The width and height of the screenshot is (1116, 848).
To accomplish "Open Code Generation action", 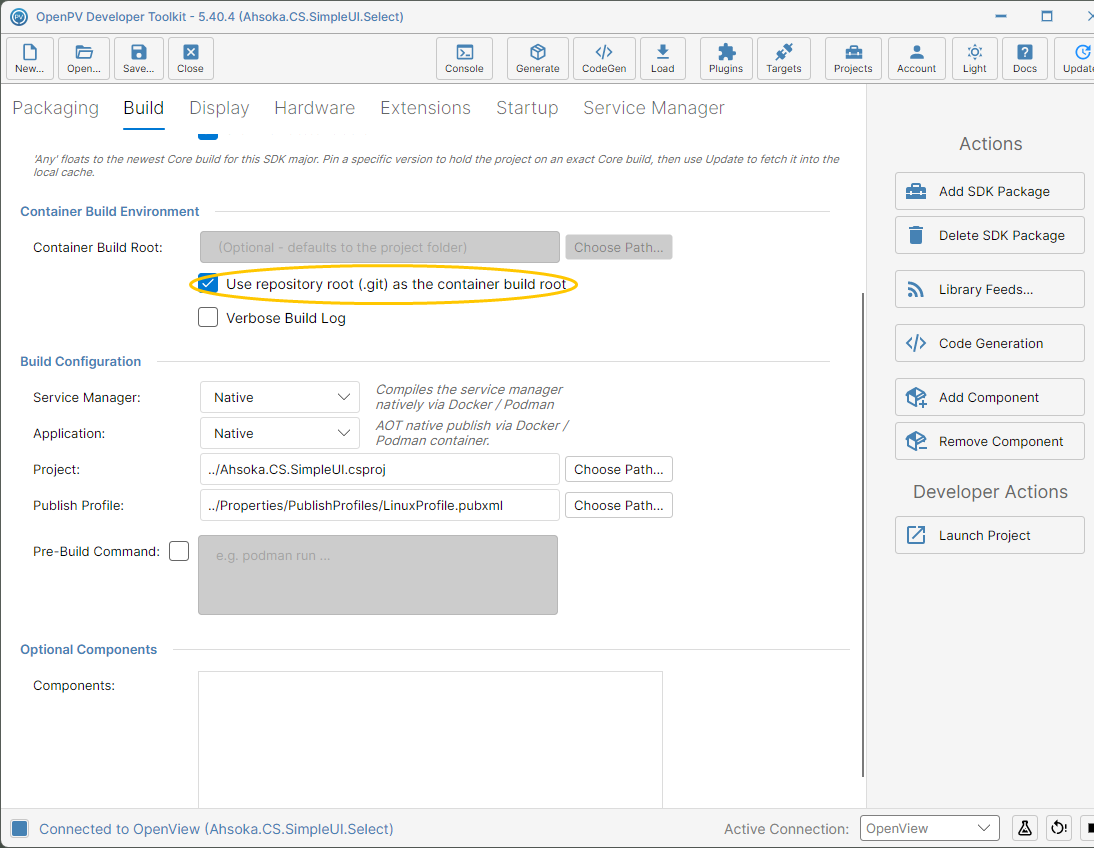I will (989, 343).
